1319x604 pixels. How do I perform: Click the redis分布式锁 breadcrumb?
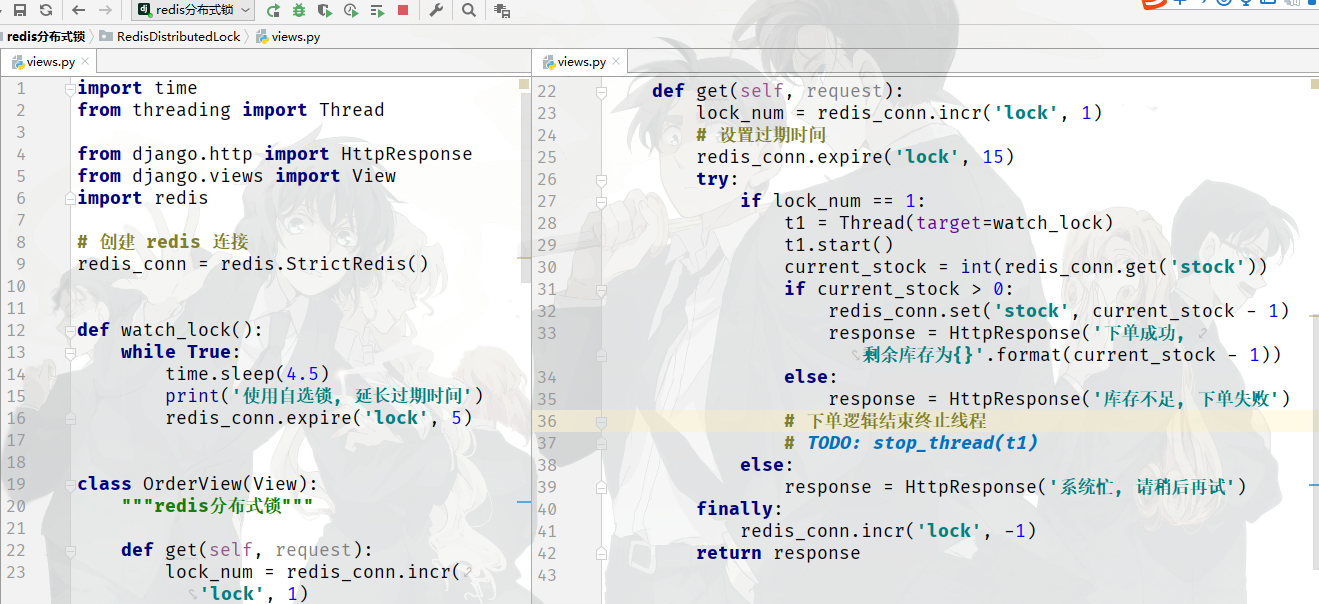46,36
